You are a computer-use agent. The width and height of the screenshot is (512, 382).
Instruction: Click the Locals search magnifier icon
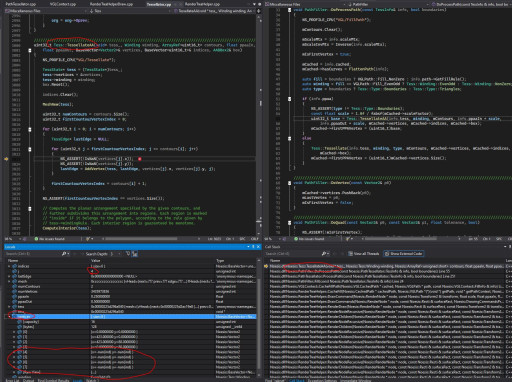coord(64,254)
